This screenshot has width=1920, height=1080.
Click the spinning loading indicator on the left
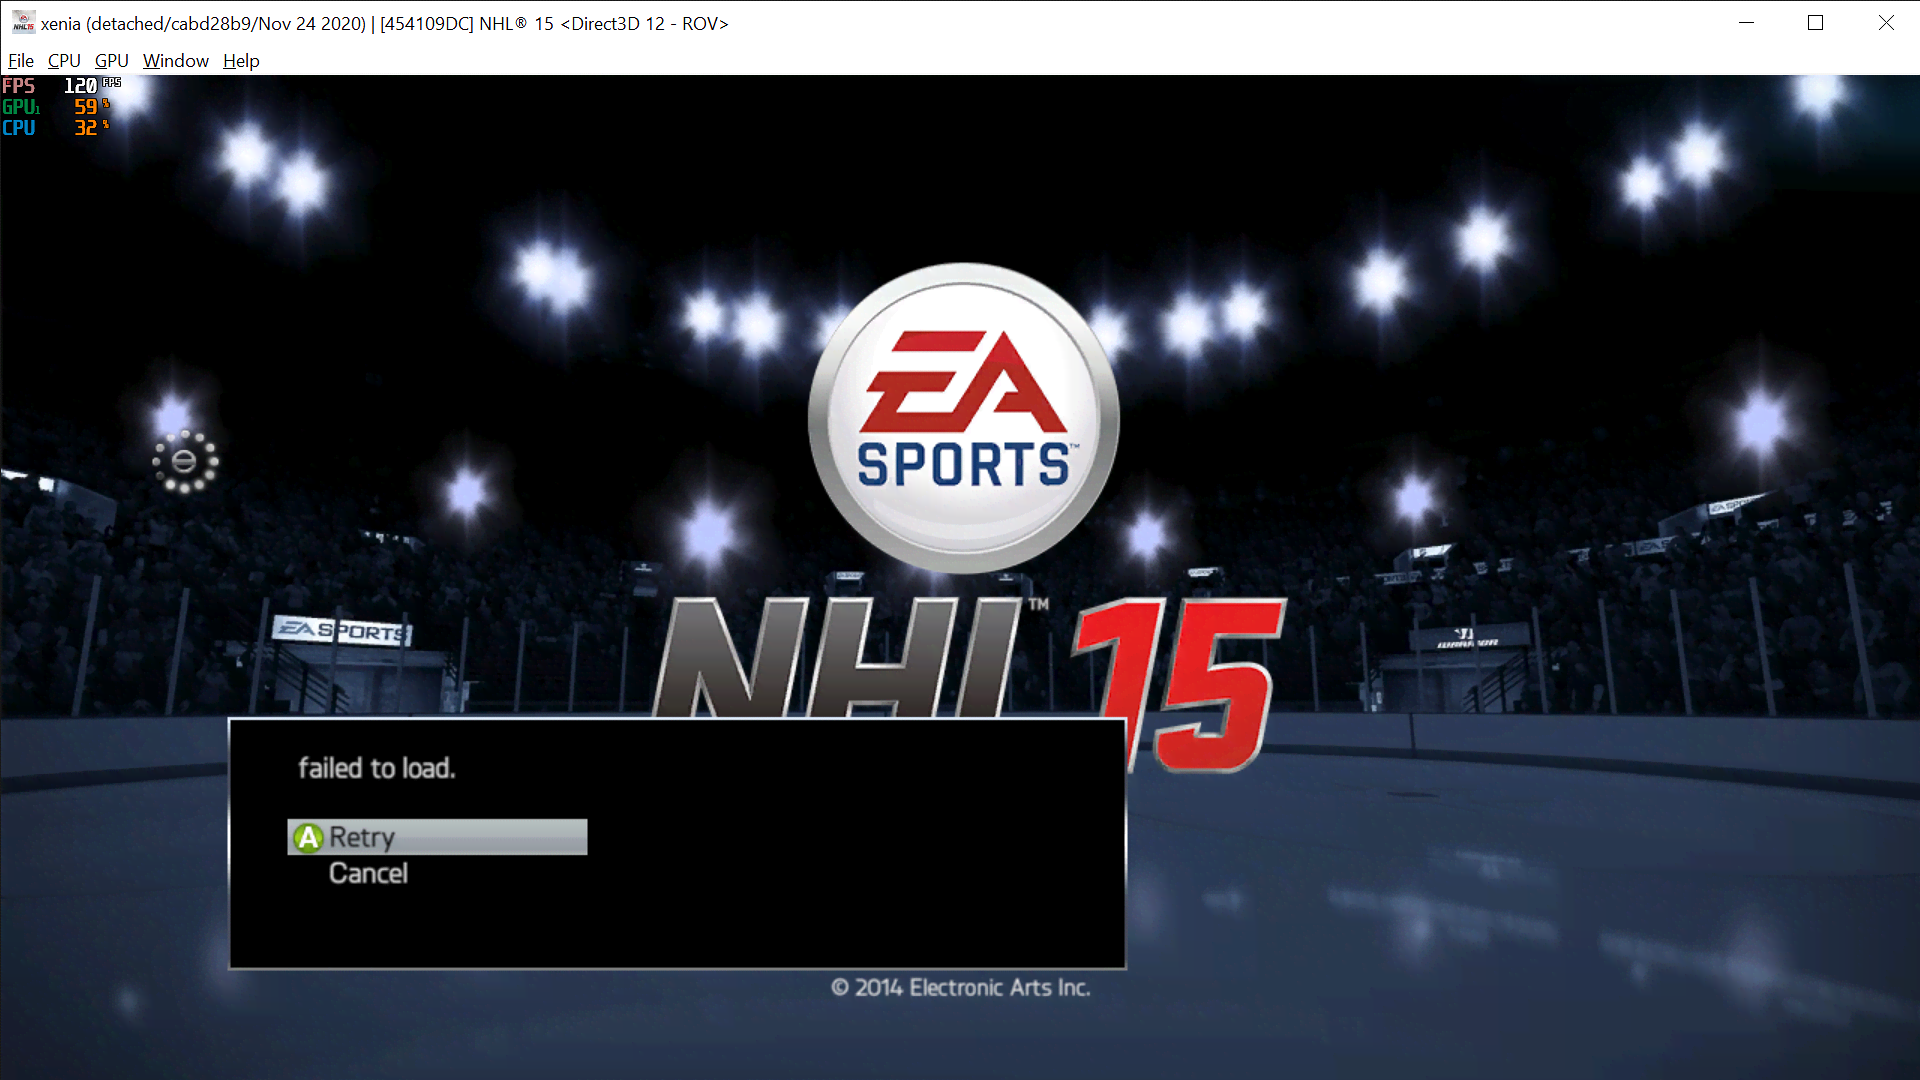(x=183, y=460)
